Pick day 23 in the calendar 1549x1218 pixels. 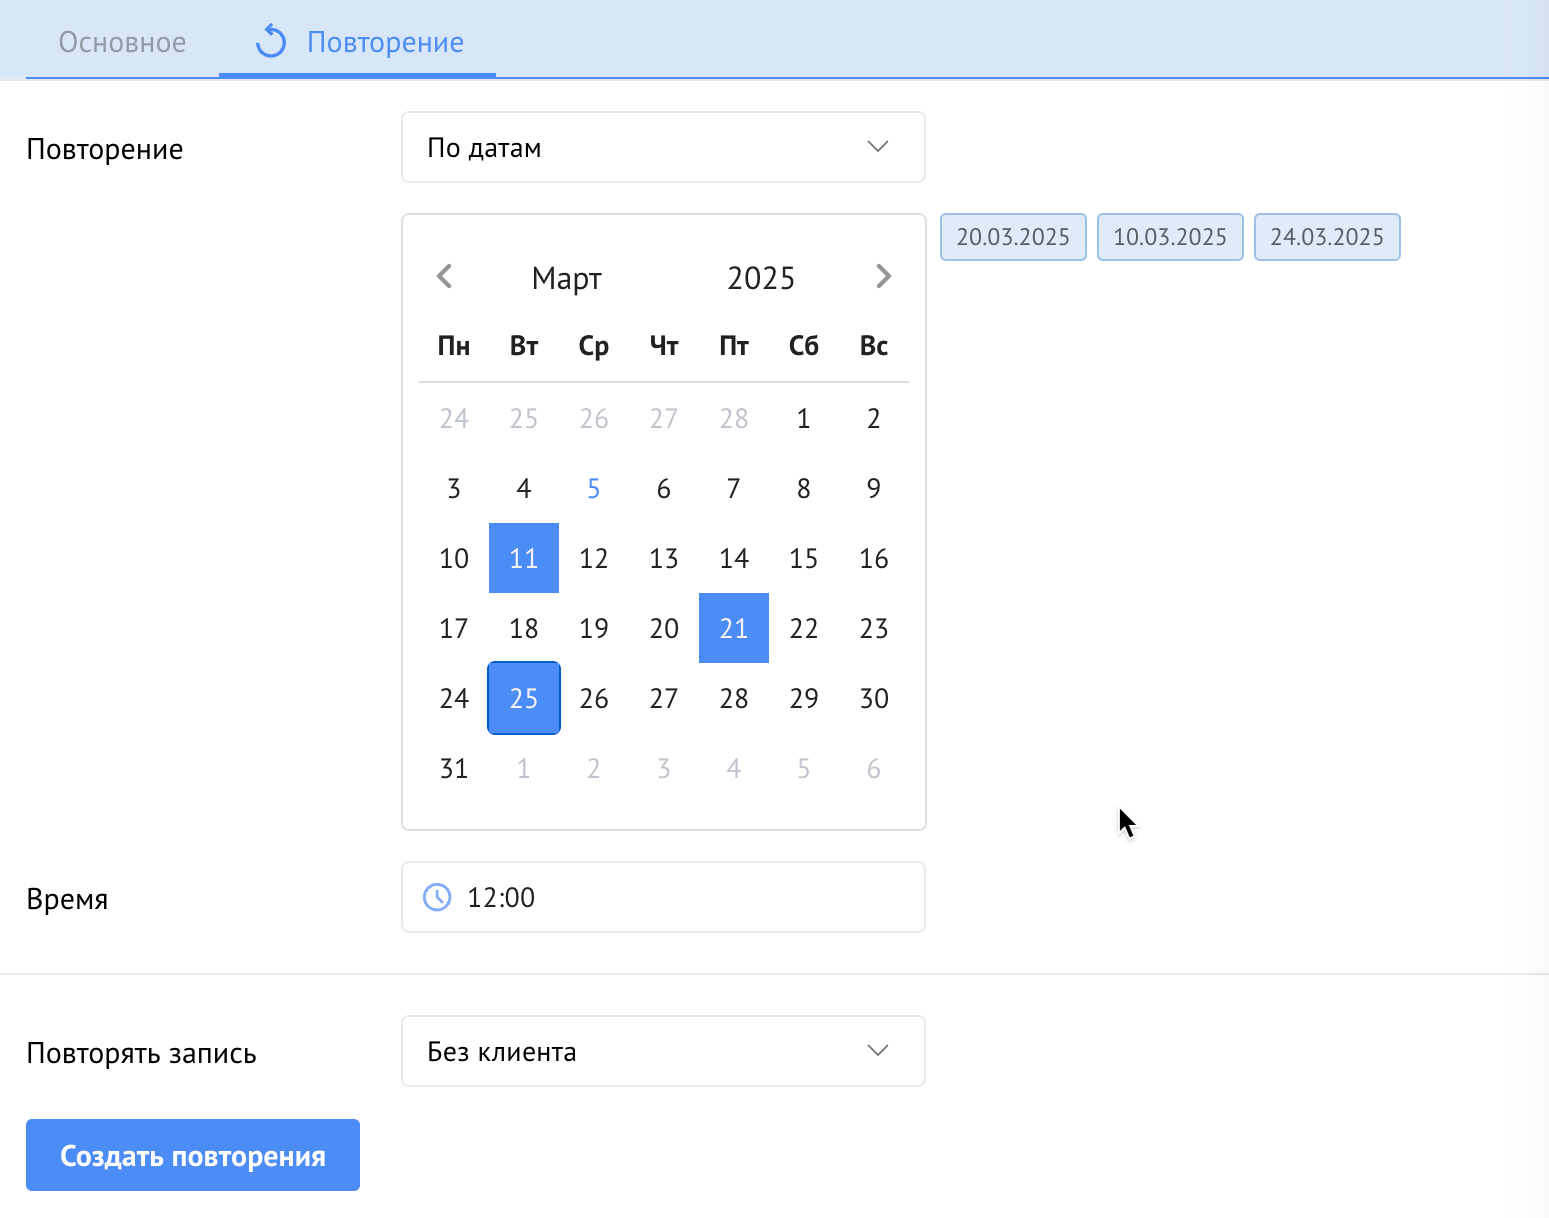874,628
